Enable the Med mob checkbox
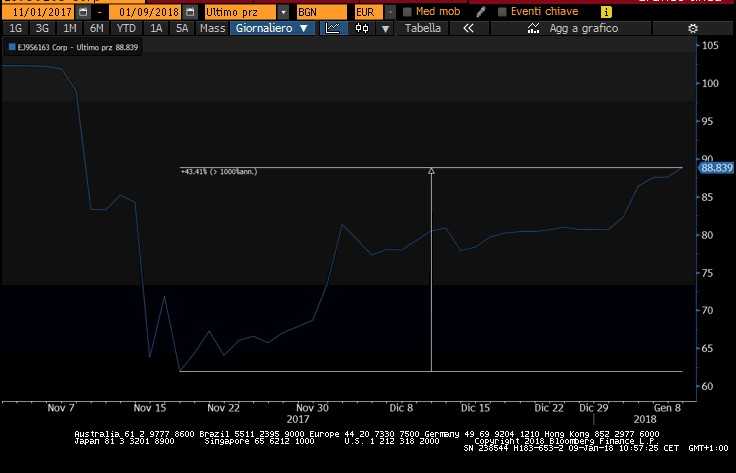 (x=407, y=12)
